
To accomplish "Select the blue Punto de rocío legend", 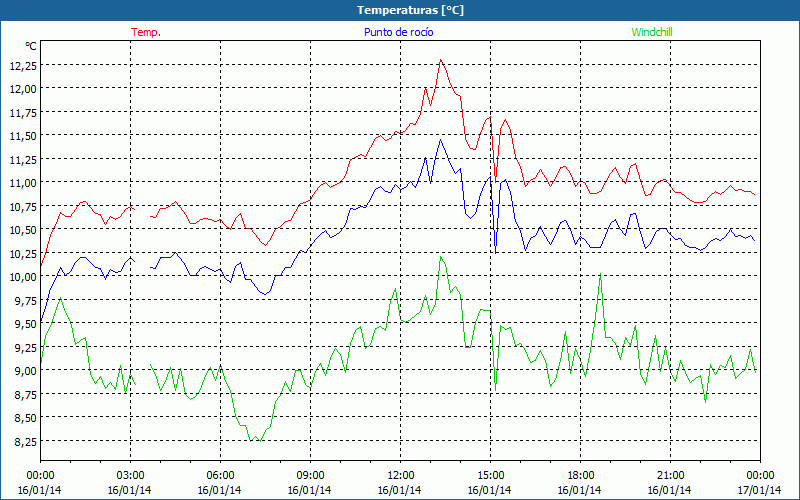I will click(398, 32).
